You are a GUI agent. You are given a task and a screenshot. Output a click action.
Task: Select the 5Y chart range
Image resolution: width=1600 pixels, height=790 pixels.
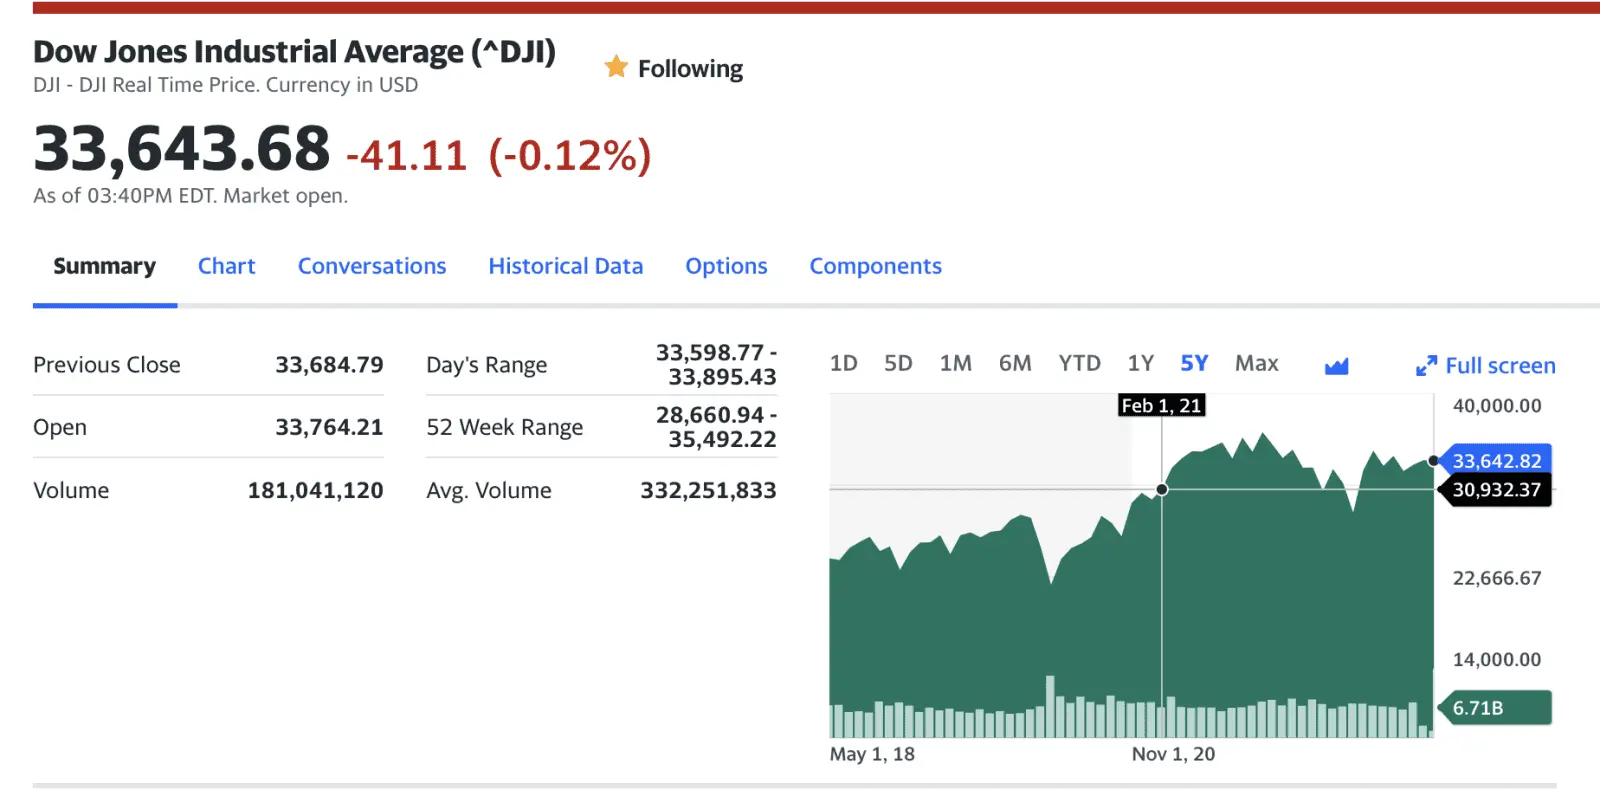pos(1194,364)
